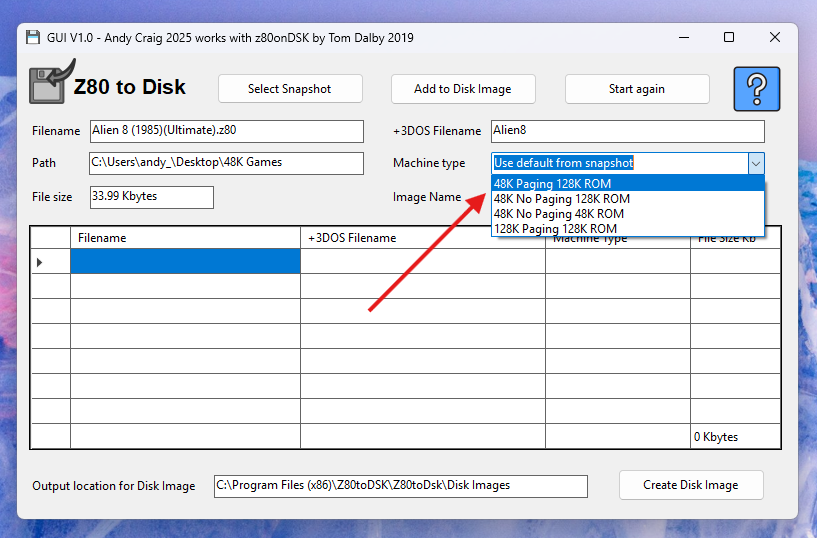Click the row selector arrow in the first grid row
Screen dimensions: 817x538
[x=40, y=262]
